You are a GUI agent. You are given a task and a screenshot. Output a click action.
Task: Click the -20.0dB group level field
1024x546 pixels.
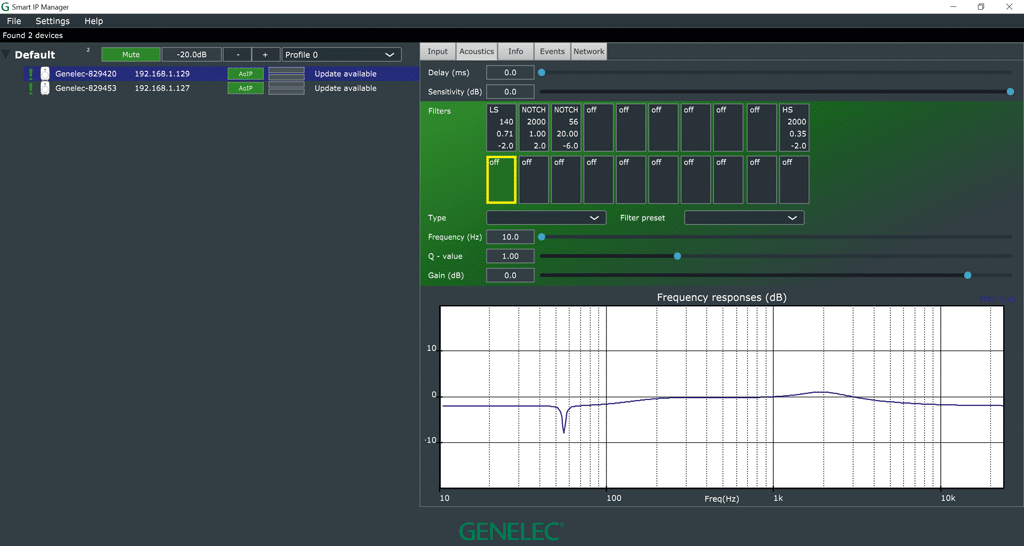(x=191, y=55)
